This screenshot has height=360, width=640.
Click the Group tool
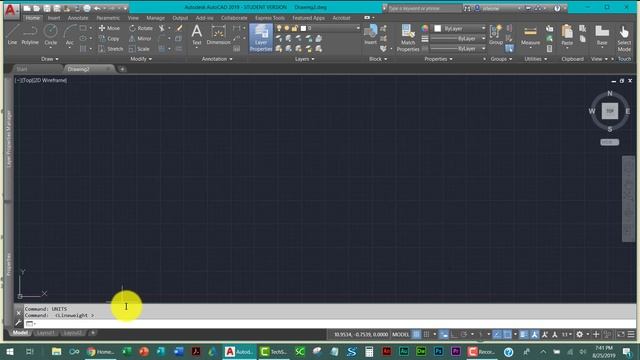click(496, 34)
